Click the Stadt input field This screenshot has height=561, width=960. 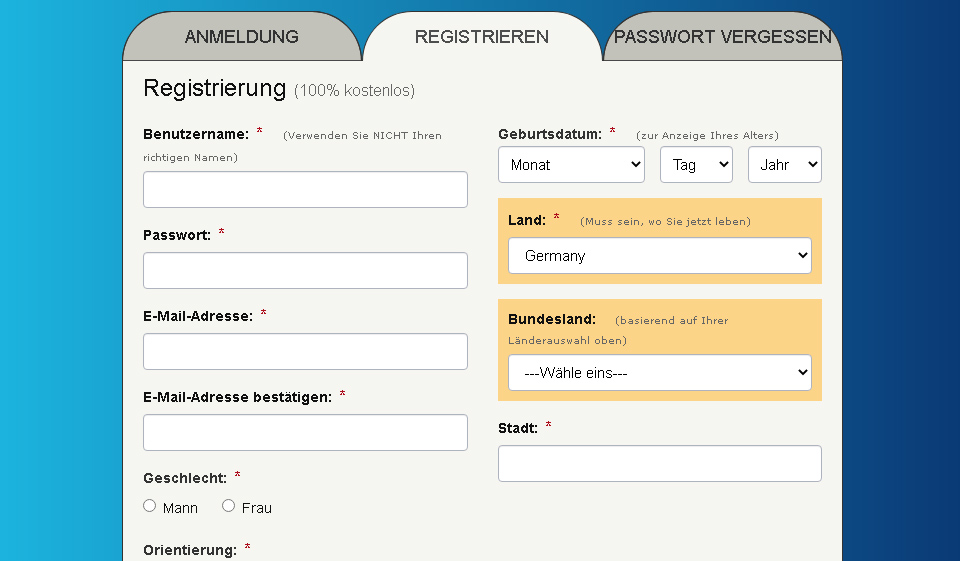(659, 464)
